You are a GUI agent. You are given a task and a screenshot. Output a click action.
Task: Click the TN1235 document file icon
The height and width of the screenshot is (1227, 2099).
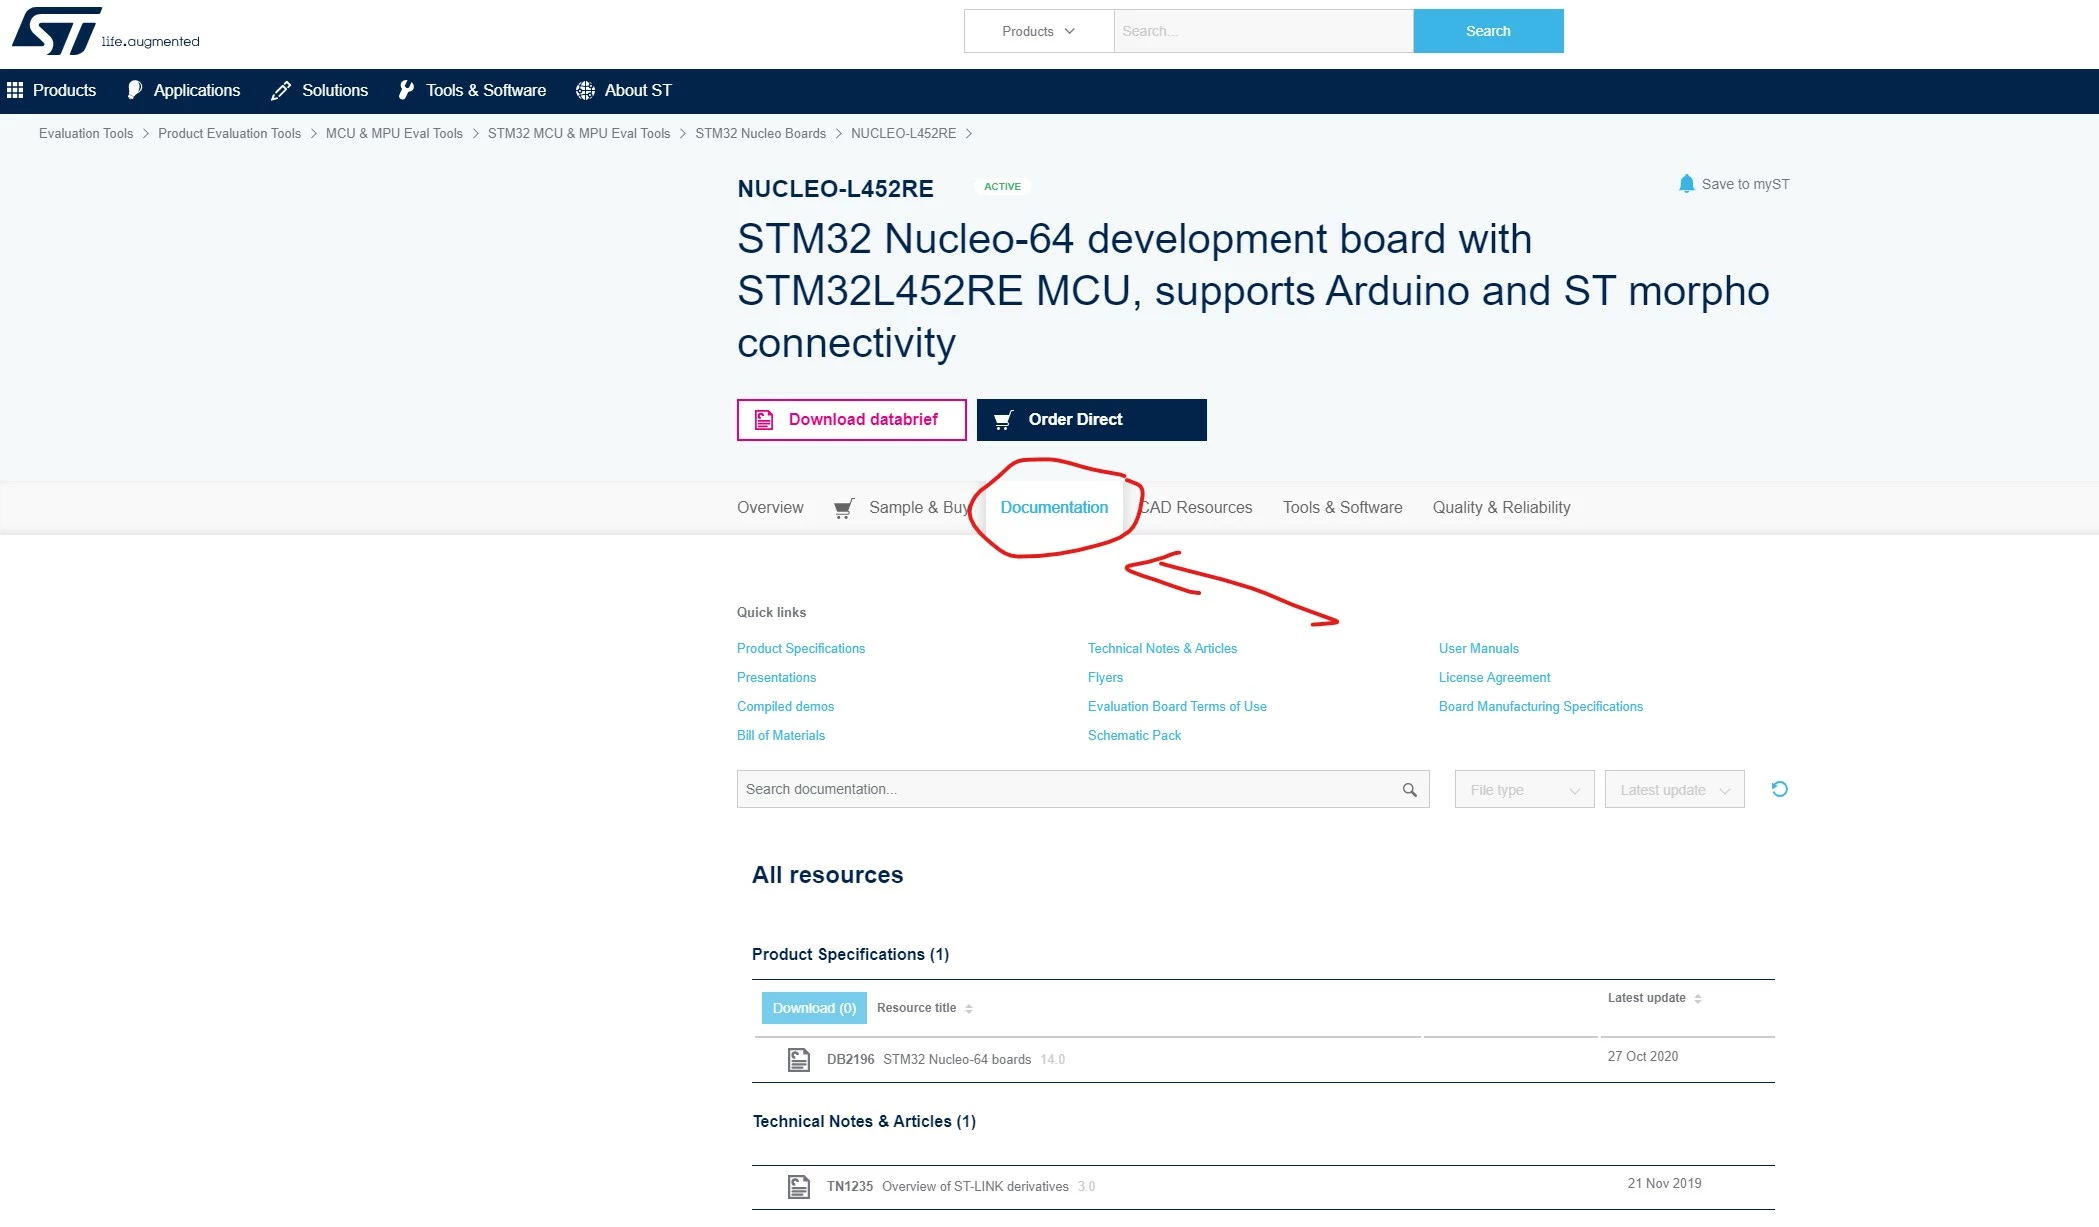798,1186
